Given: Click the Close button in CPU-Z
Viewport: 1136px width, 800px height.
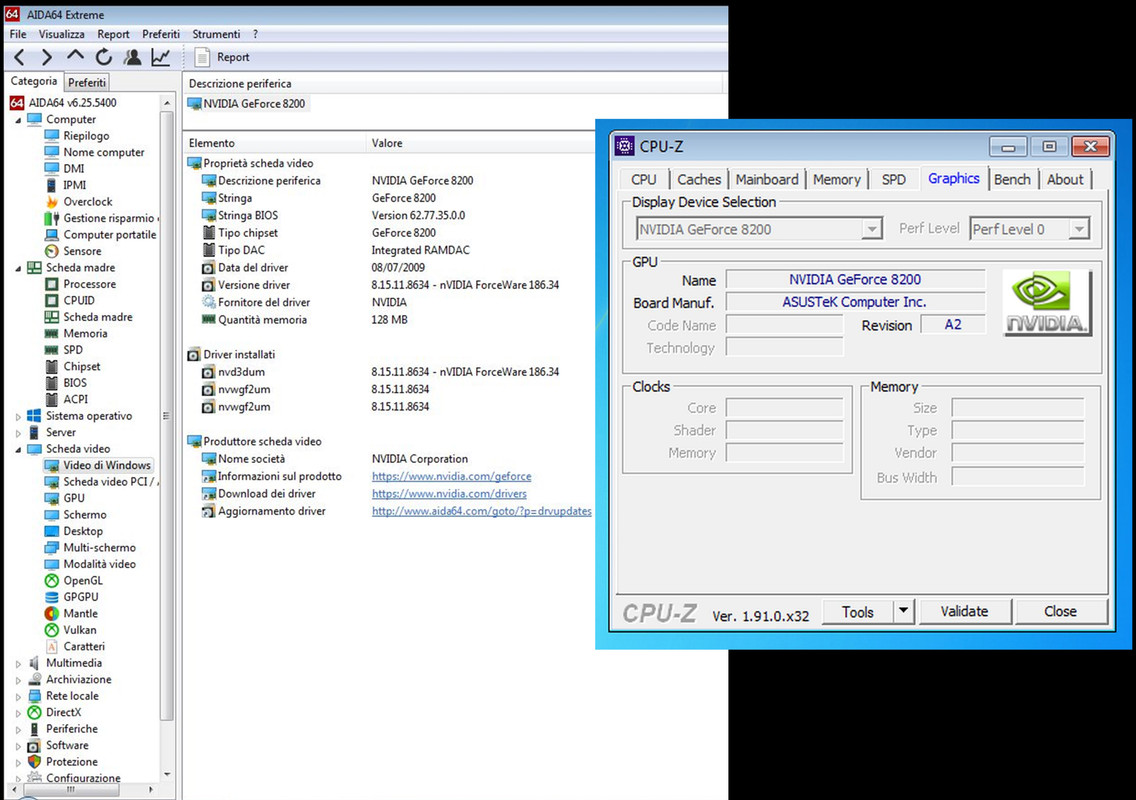Looking at the screenshot, I should tap(1061, 612).
